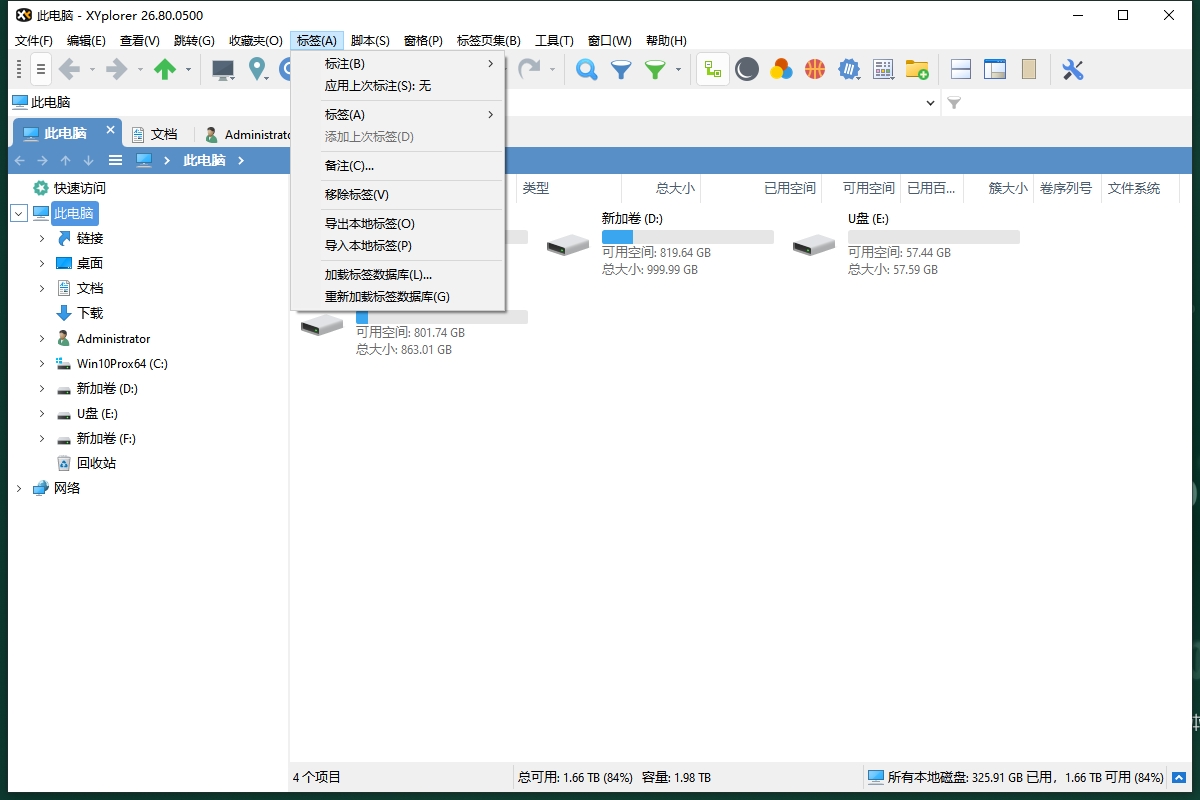
Task: Open the address bar dropdown arrow
Action: (x=930, y=102)
